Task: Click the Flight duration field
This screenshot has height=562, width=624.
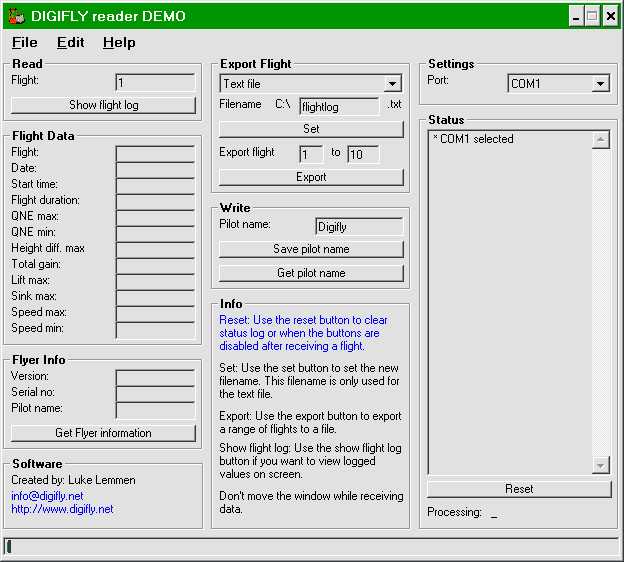Action: (156, 202)
